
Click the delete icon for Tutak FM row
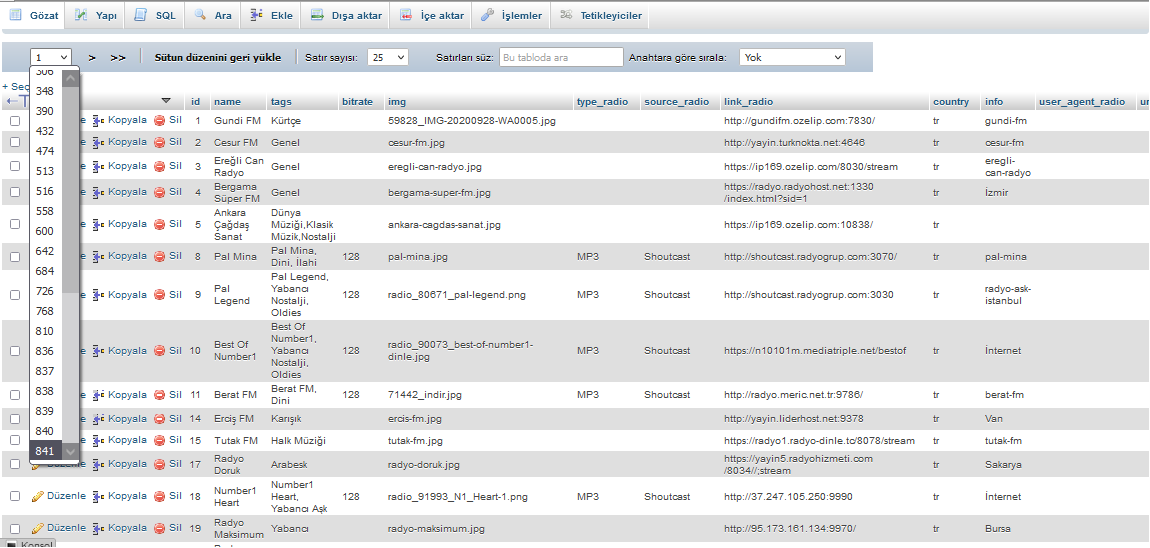coord(159,440)
